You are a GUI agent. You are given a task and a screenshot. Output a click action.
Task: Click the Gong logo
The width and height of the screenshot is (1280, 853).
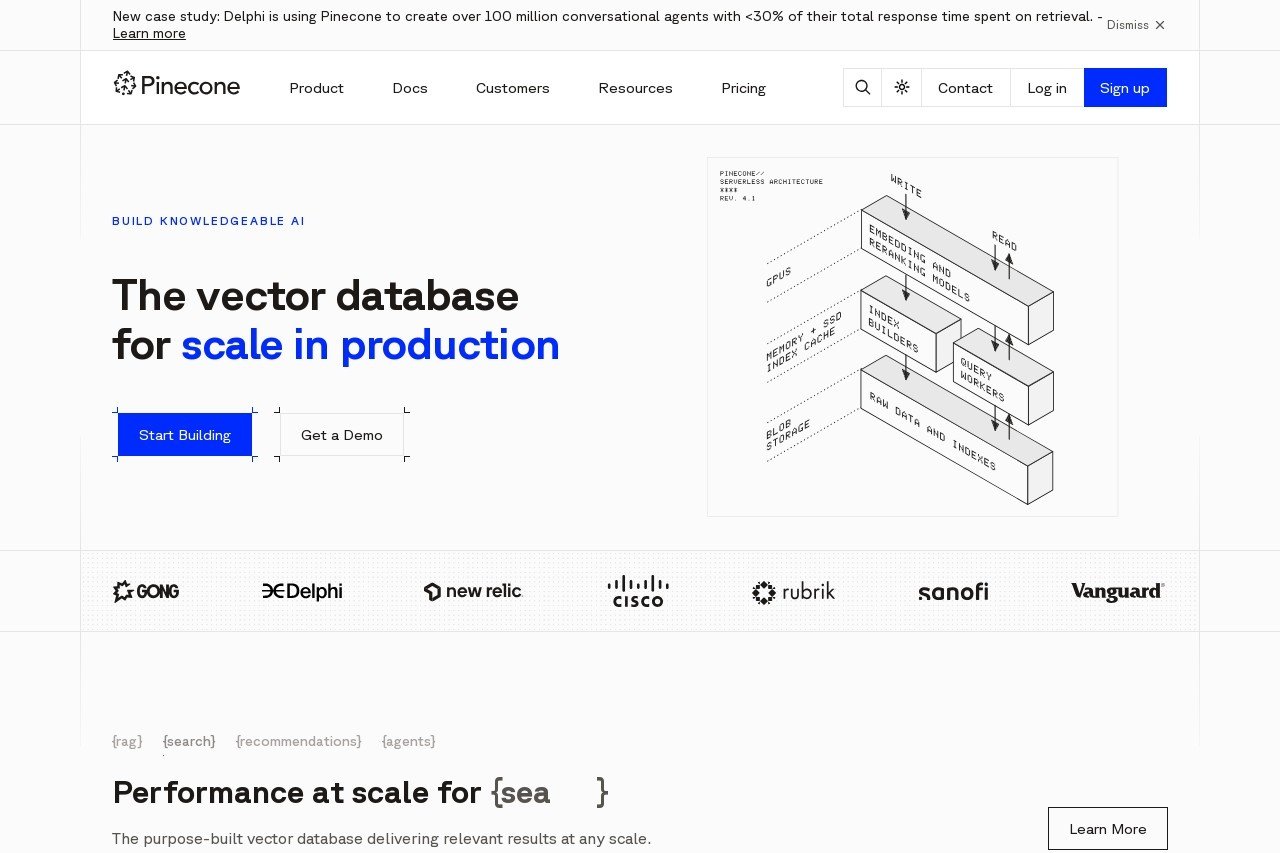pos(146,591)
